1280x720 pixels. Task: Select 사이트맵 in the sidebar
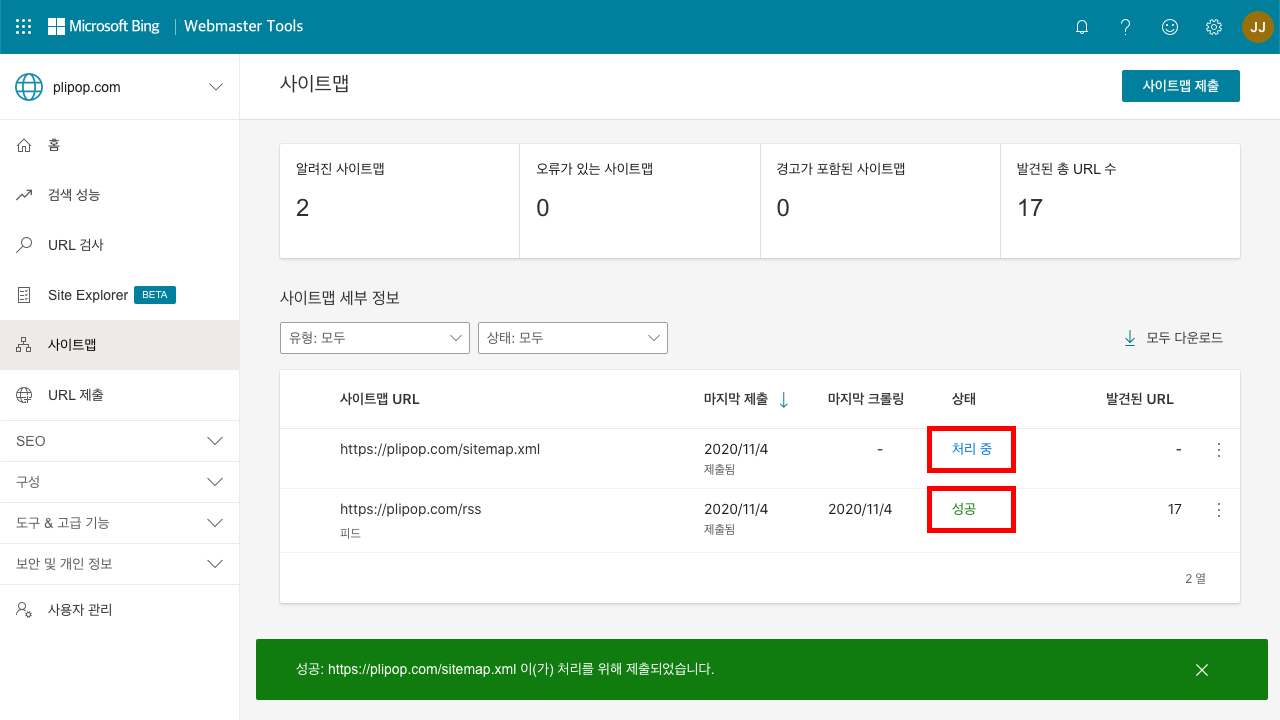coord(120,345)
